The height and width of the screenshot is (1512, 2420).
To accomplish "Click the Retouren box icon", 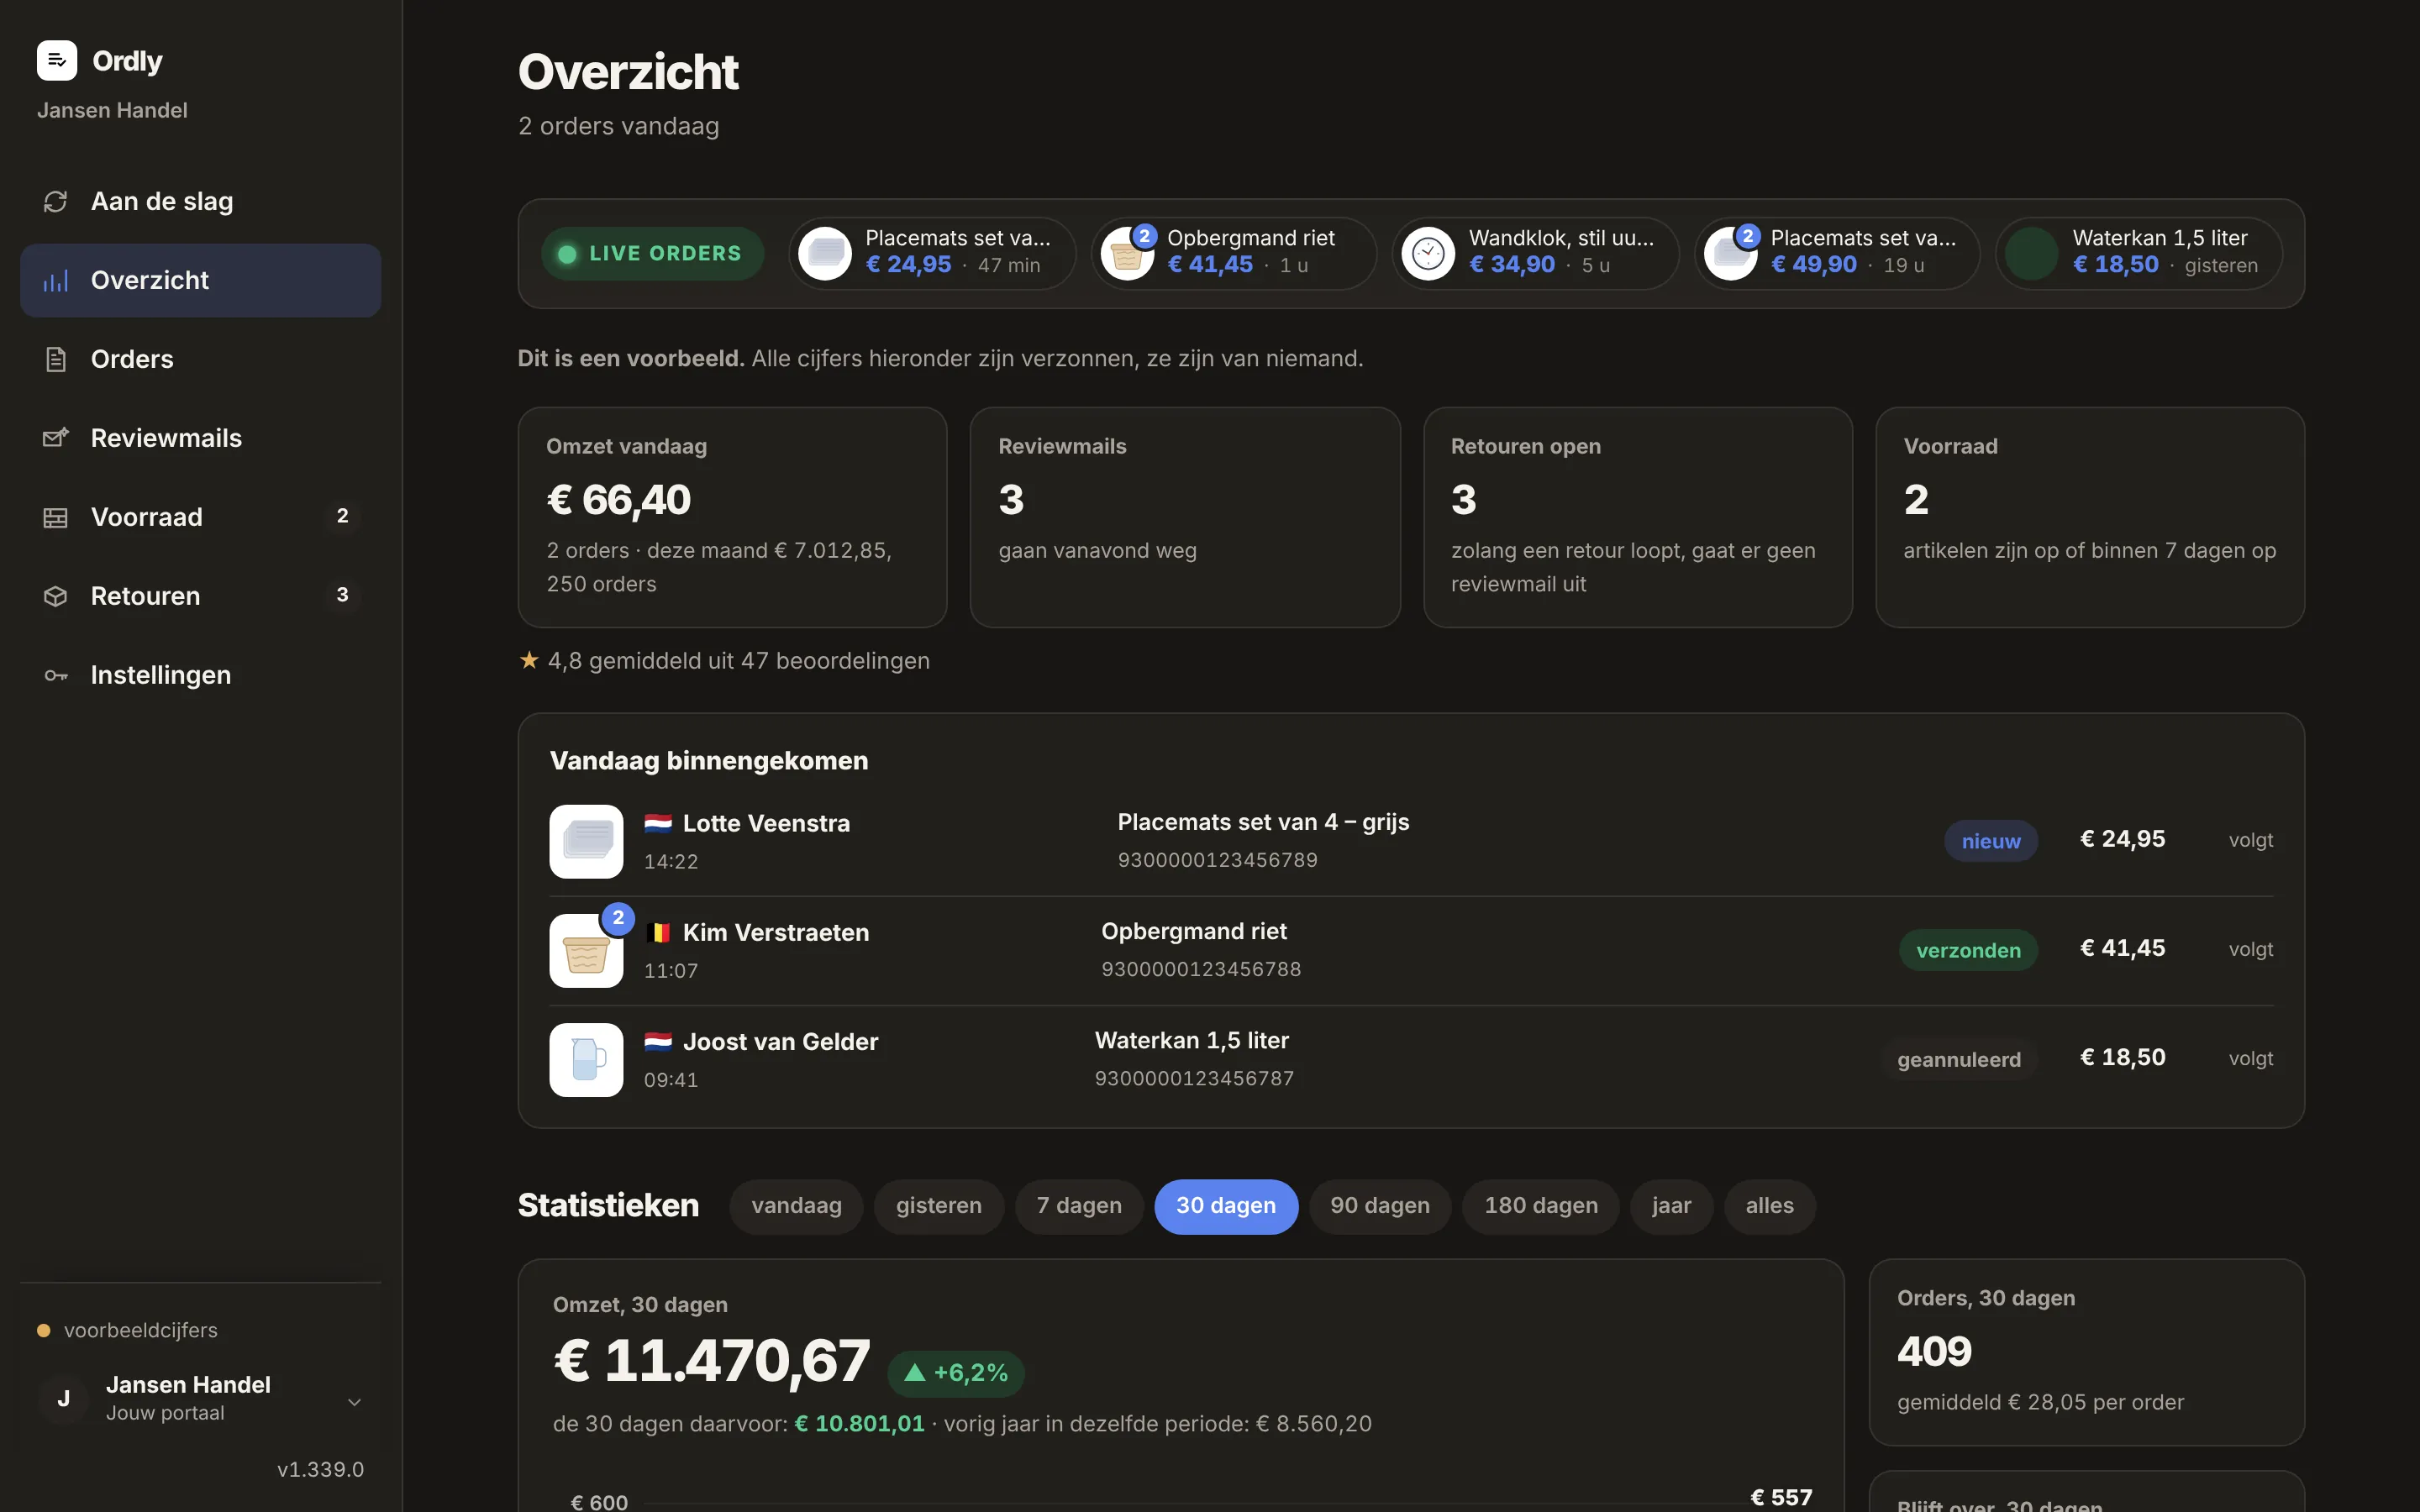I will point(56,596).
